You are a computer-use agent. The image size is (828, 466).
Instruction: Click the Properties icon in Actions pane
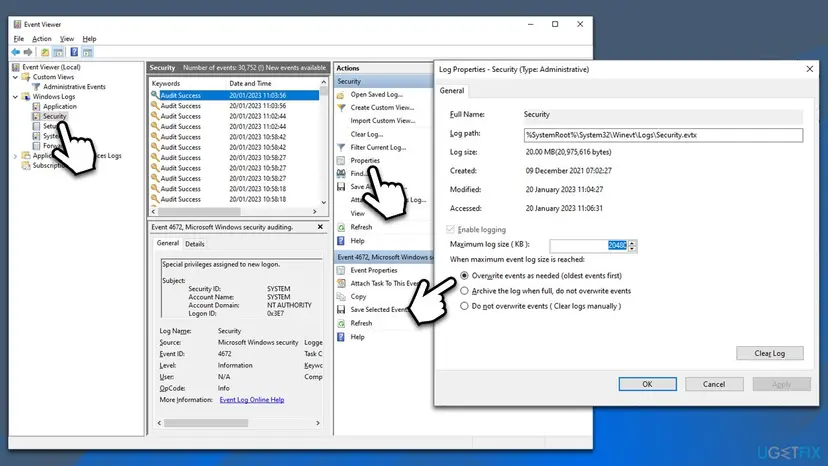[x=341, y=161]
